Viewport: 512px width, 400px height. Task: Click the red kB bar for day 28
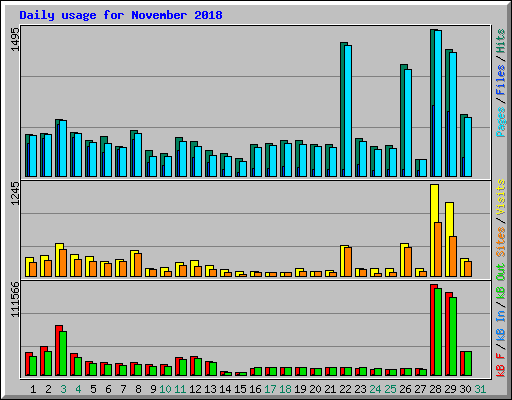click(432, 330)
